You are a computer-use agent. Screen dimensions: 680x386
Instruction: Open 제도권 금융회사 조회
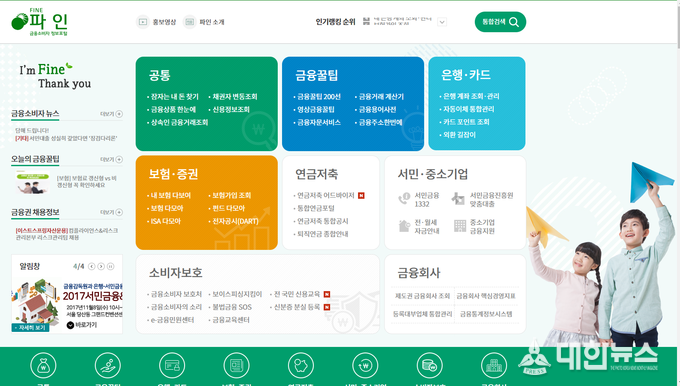point(422,296)
